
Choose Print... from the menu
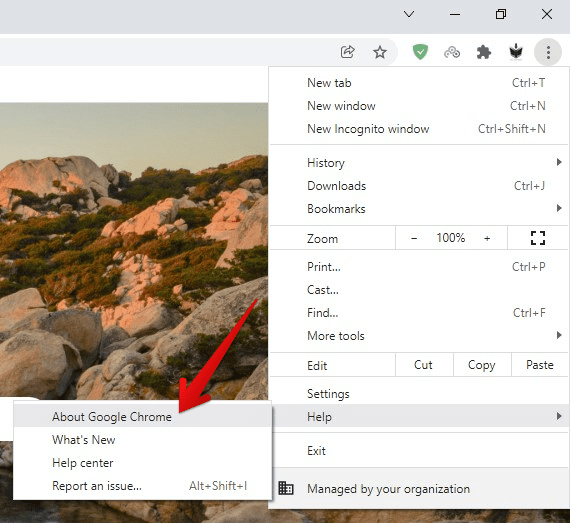pos(419,267)
